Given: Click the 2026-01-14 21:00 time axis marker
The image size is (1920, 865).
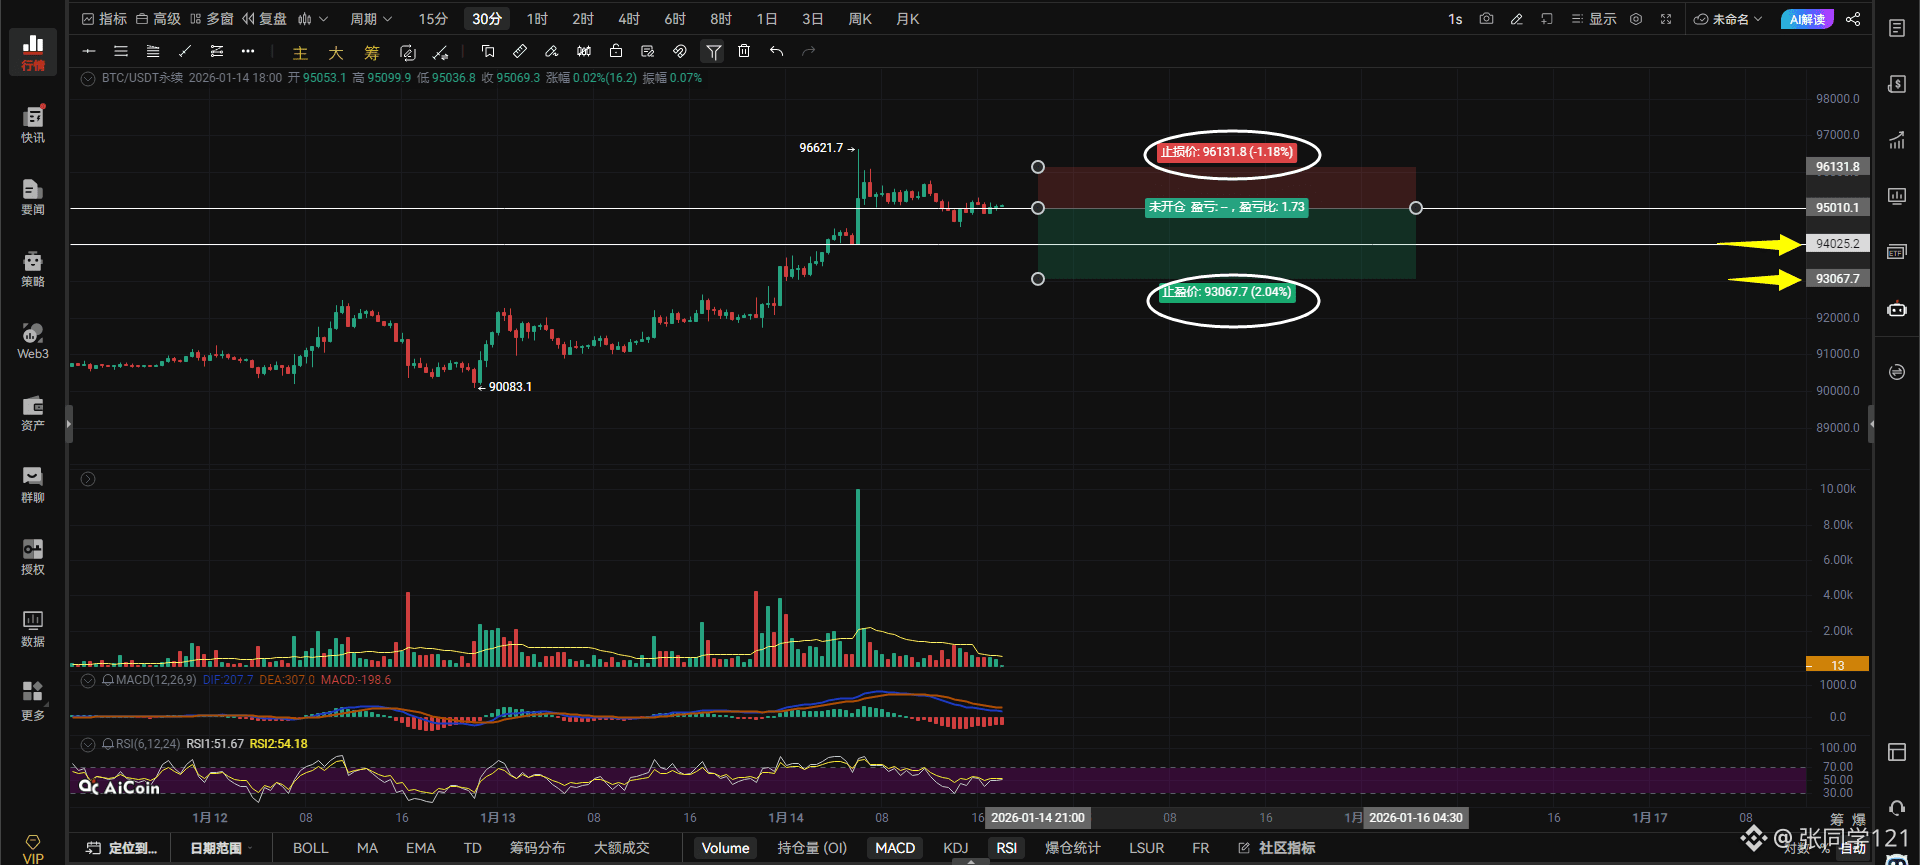Looking at the screenshot, I should pos(1038,818).
